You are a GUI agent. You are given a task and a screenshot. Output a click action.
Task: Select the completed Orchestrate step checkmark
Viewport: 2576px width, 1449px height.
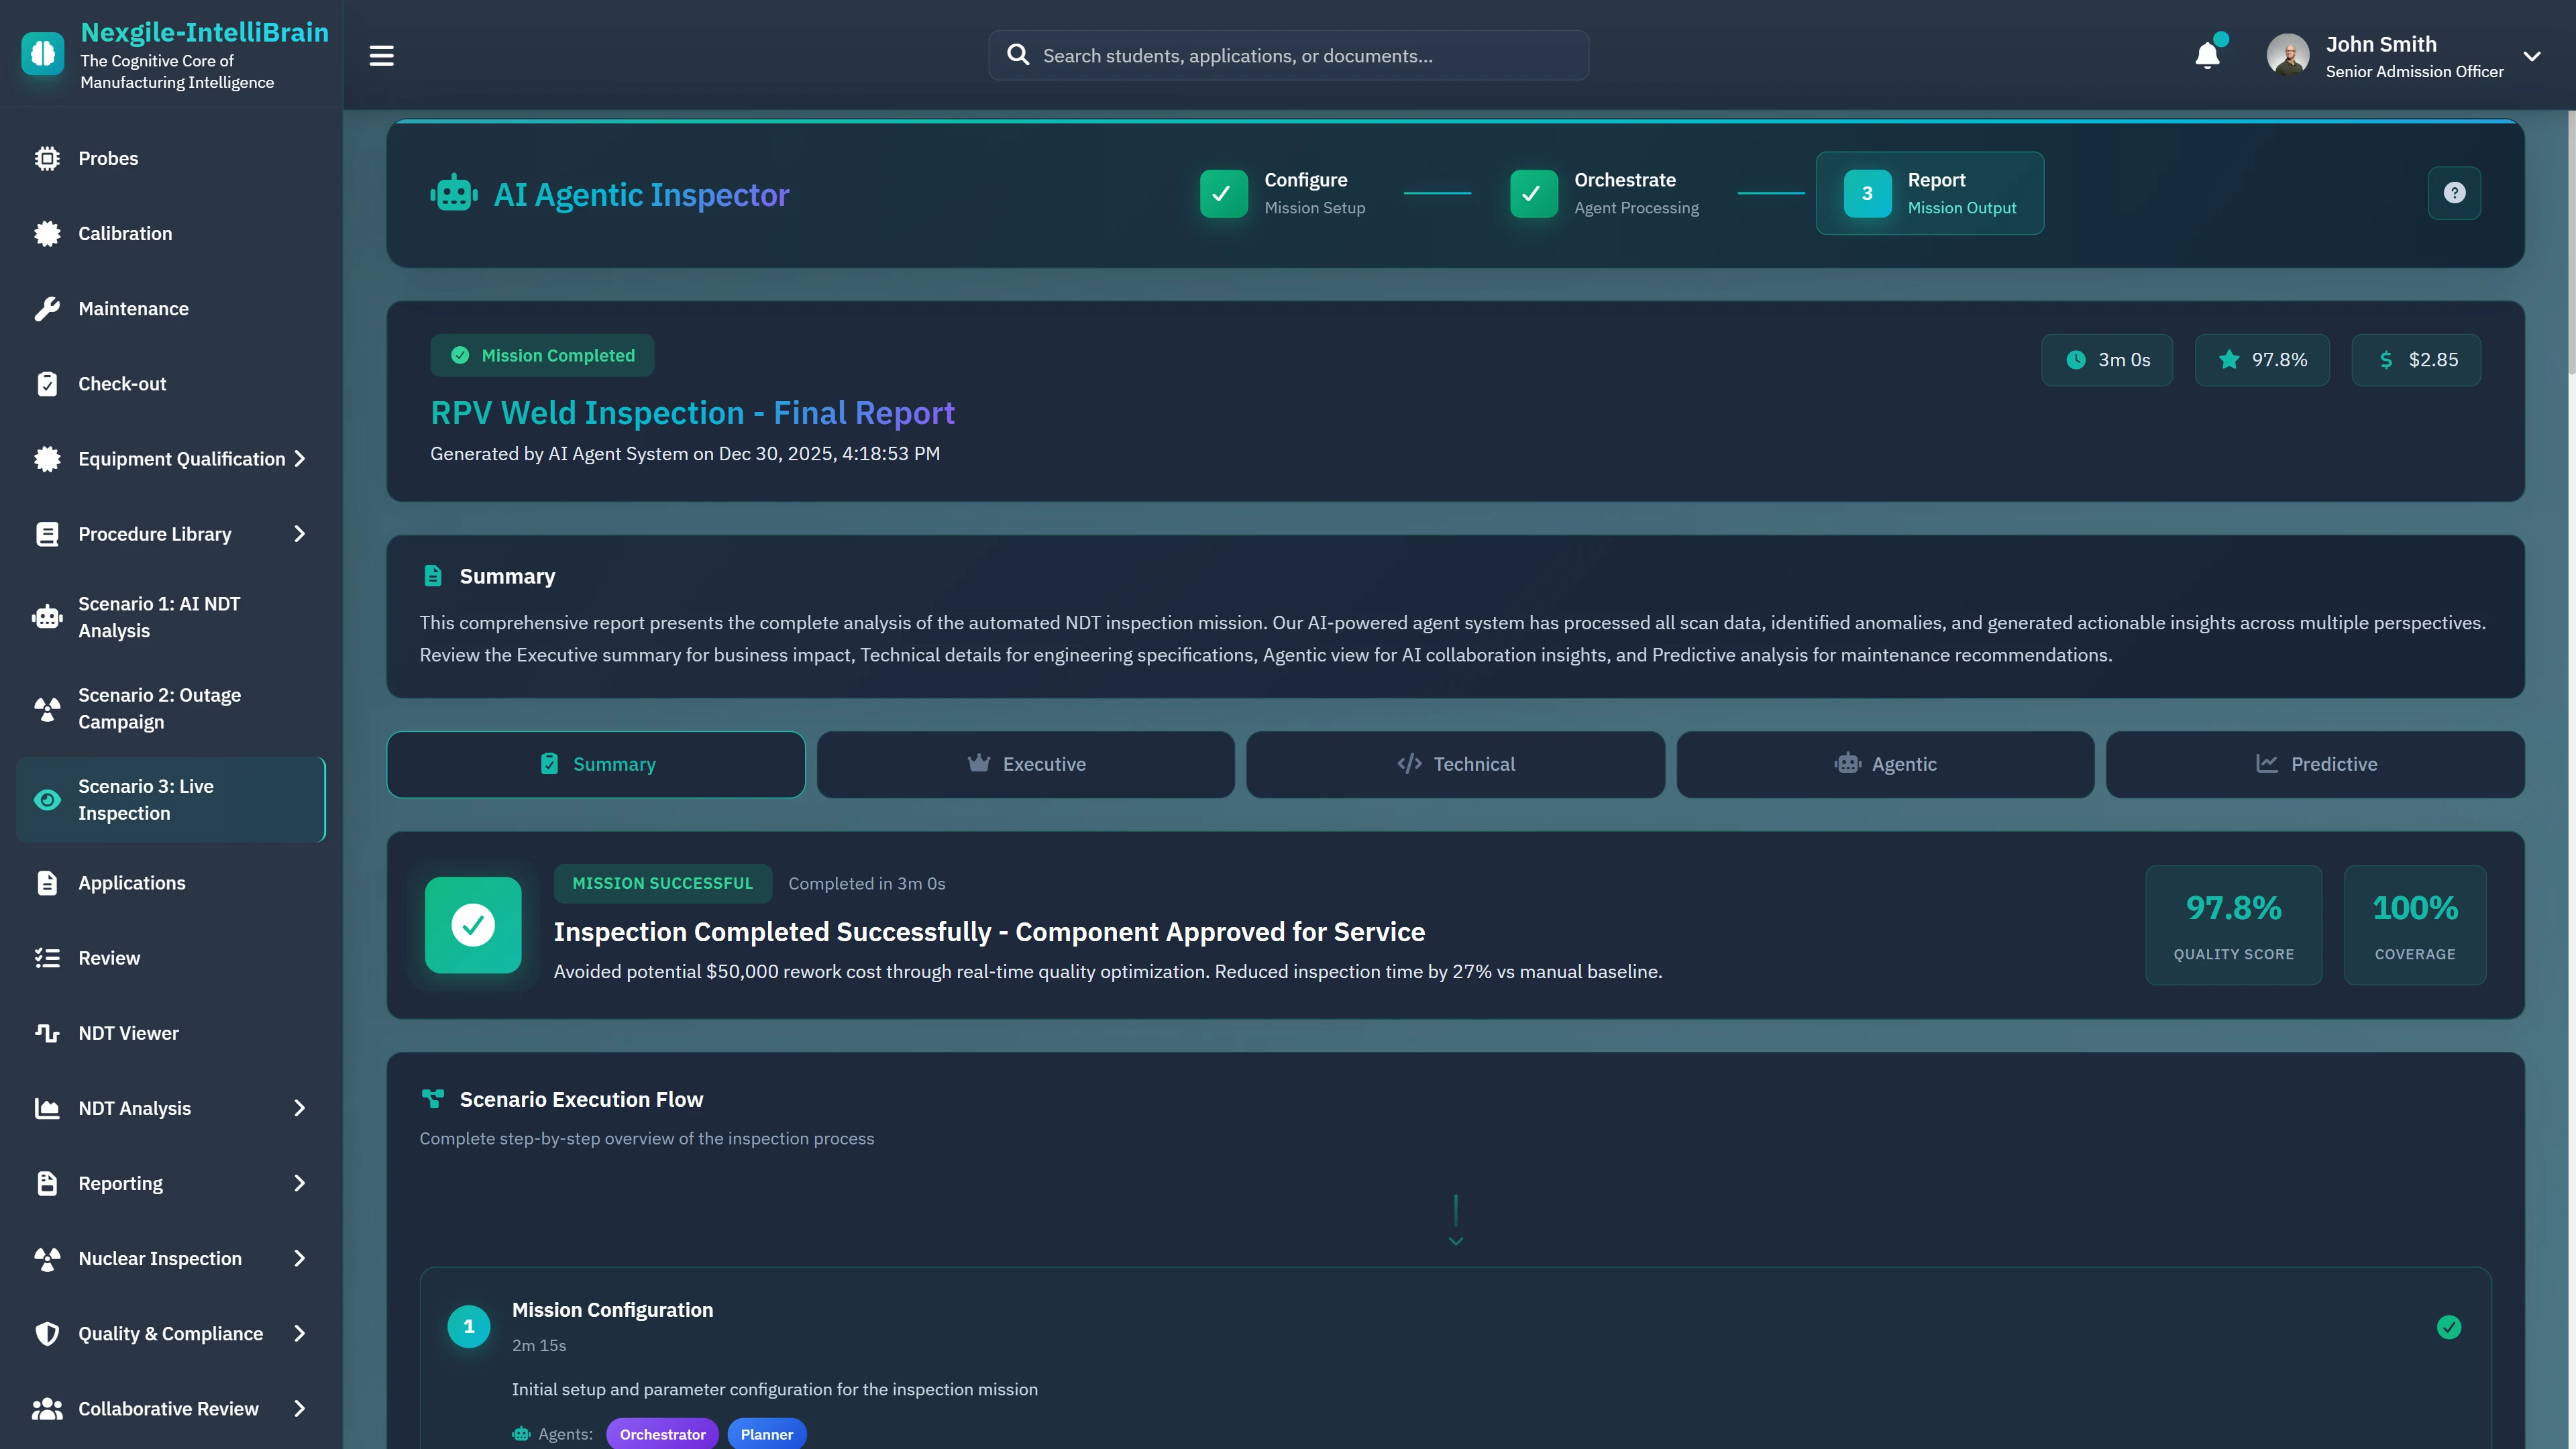point(1533,194)
